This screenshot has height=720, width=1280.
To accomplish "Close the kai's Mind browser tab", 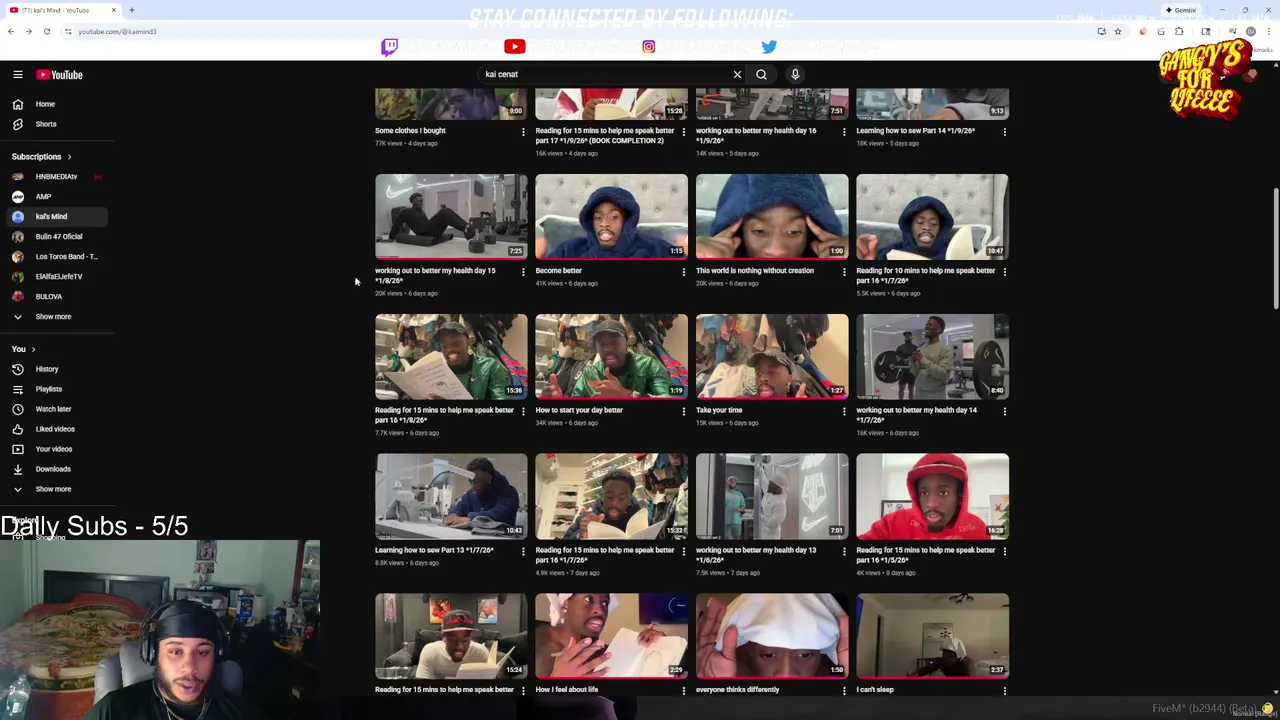I will (x=114, y=10).
